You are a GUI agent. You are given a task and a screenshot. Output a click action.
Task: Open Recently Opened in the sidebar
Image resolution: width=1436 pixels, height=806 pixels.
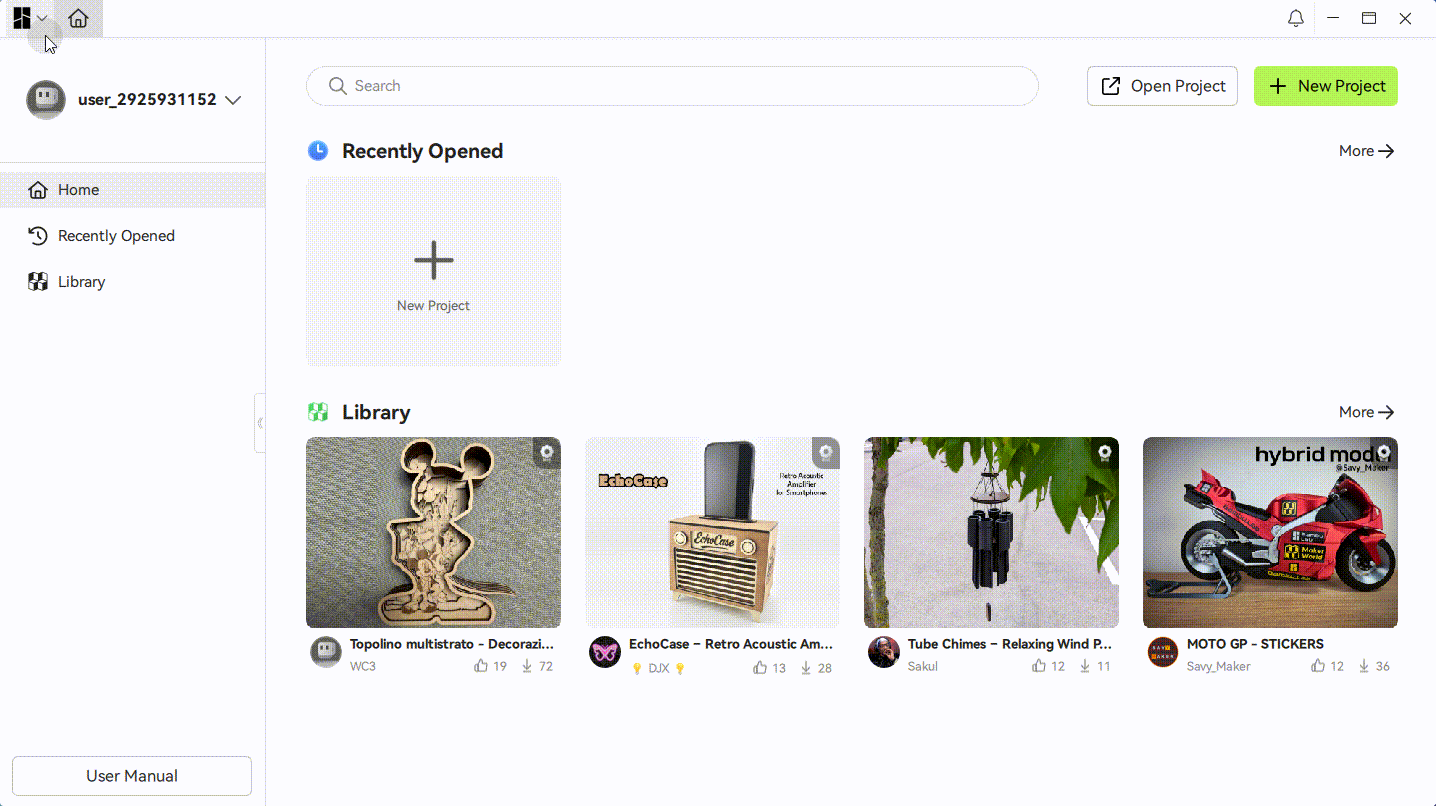click(132, 236)
